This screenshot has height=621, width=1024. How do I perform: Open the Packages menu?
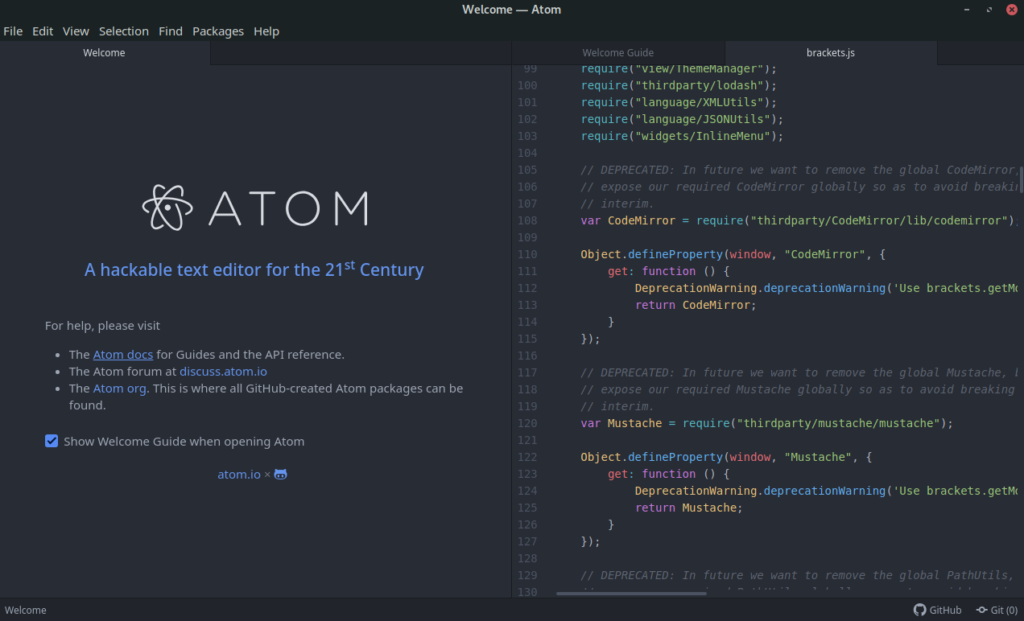click(218, 31)
